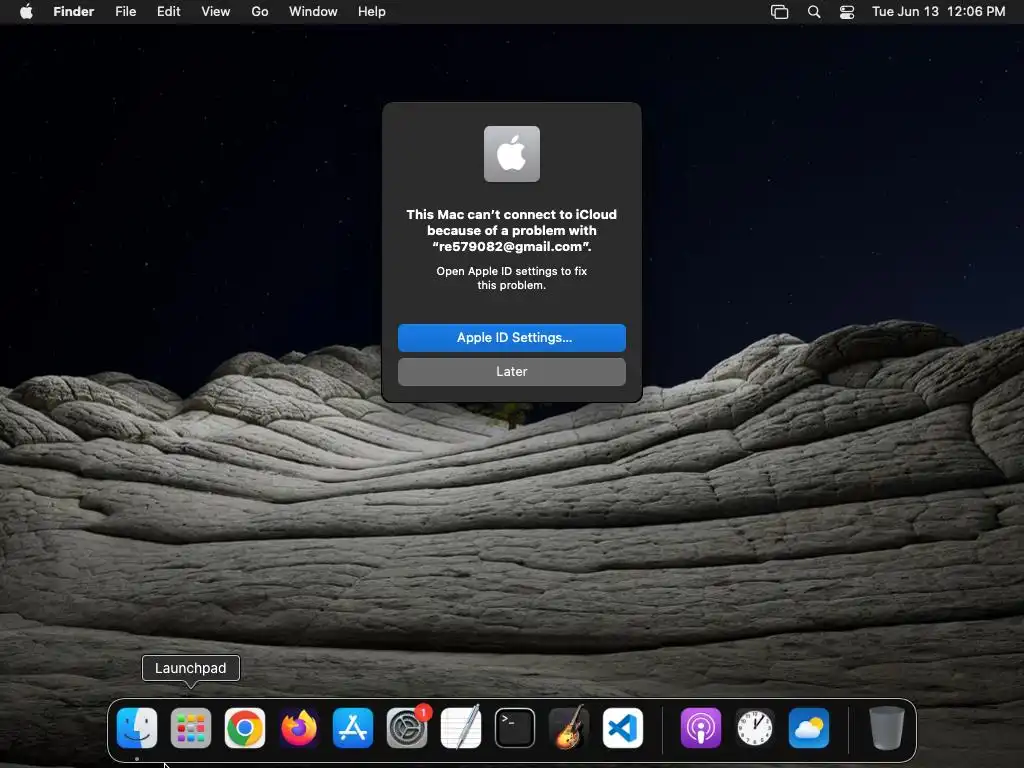Open the Clock app icon
This screenshot has width=1024, height=768.
click(755, 728)
